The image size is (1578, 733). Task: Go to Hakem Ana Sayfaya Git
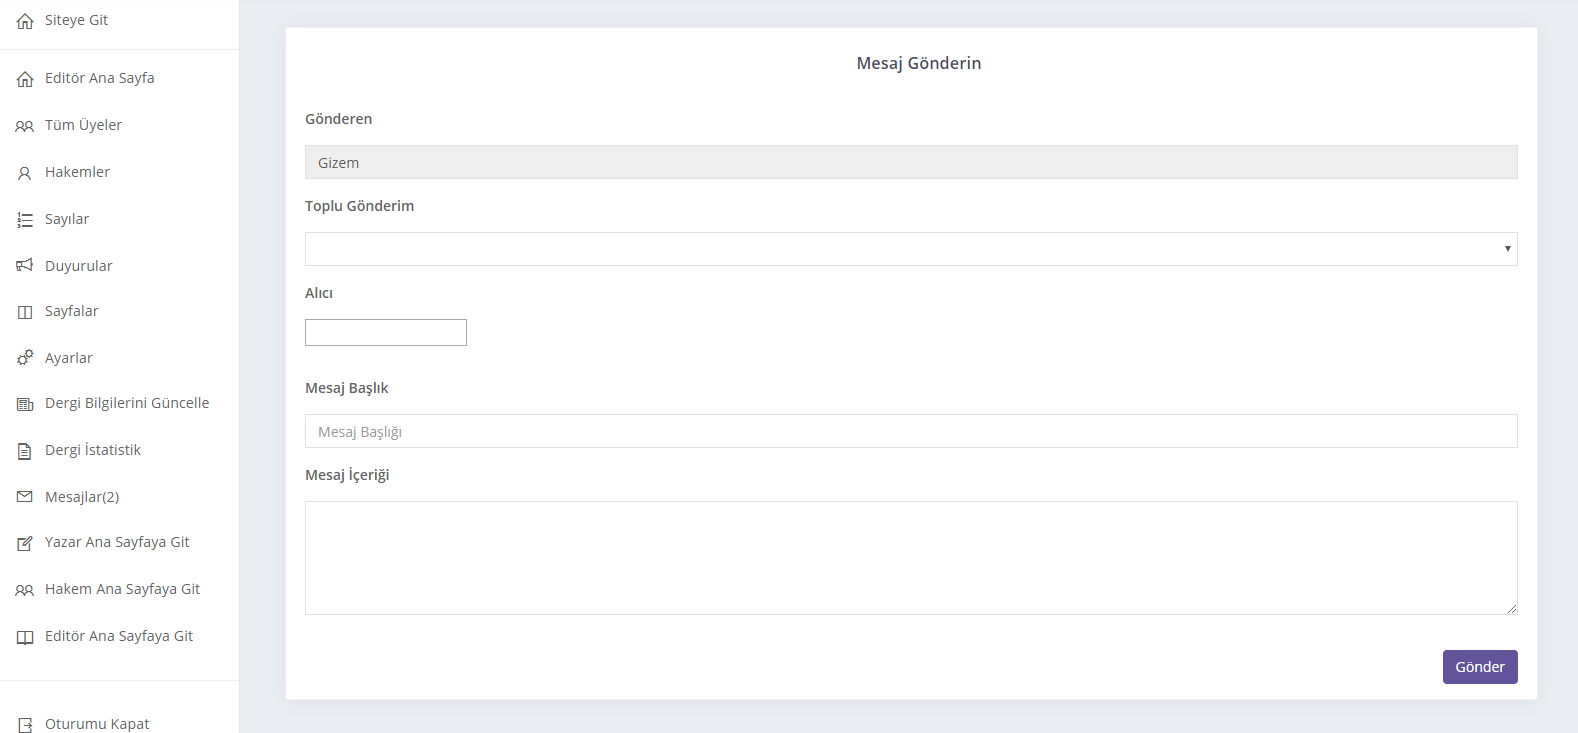[122, 589]
